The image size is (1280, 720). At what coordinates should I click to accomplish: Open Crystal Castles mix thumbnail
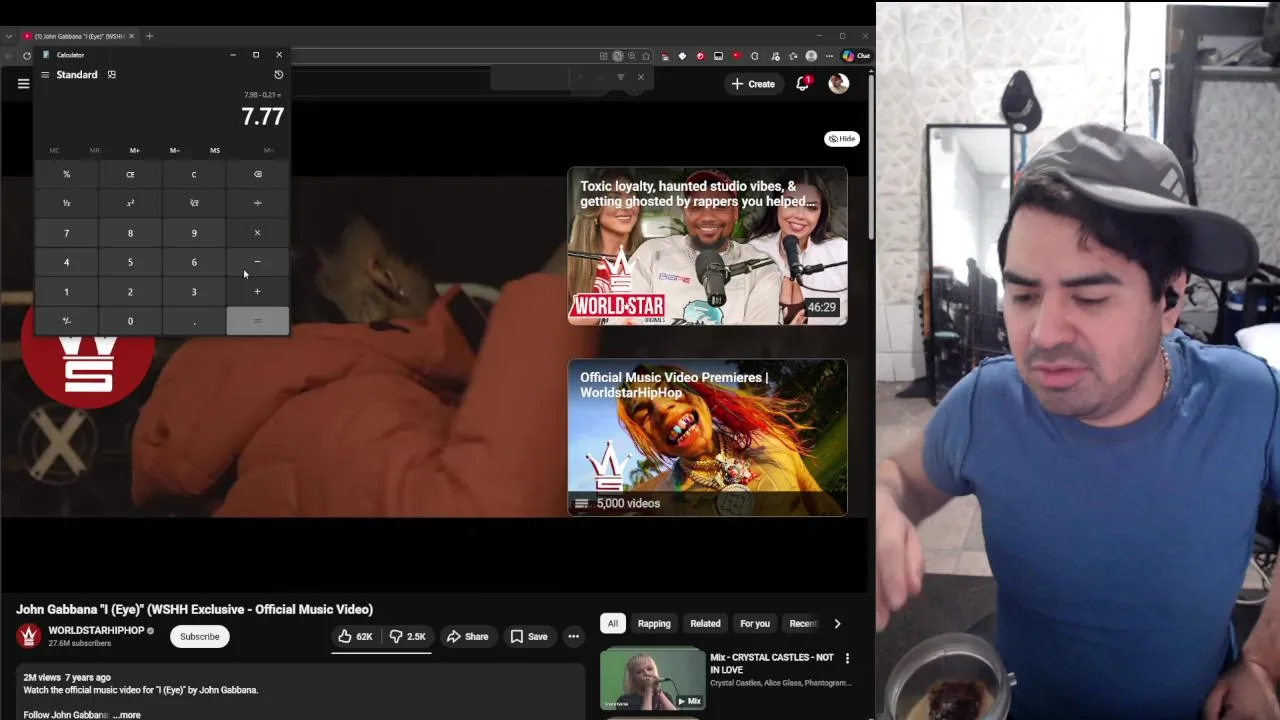tap(652, 679)
